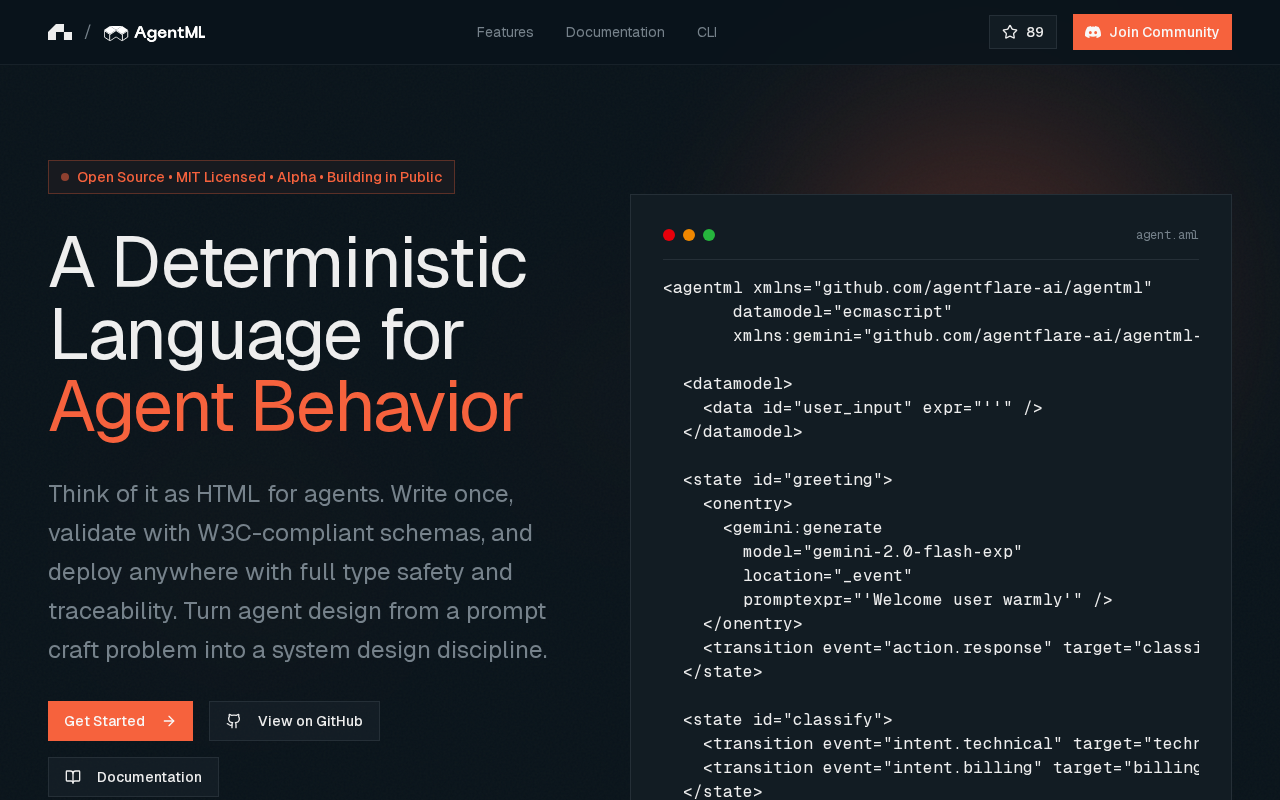Click the 'validate with W3C-compliant schemas' line
The width and height of the screenshot is (1280, 800).
(291, 533)
